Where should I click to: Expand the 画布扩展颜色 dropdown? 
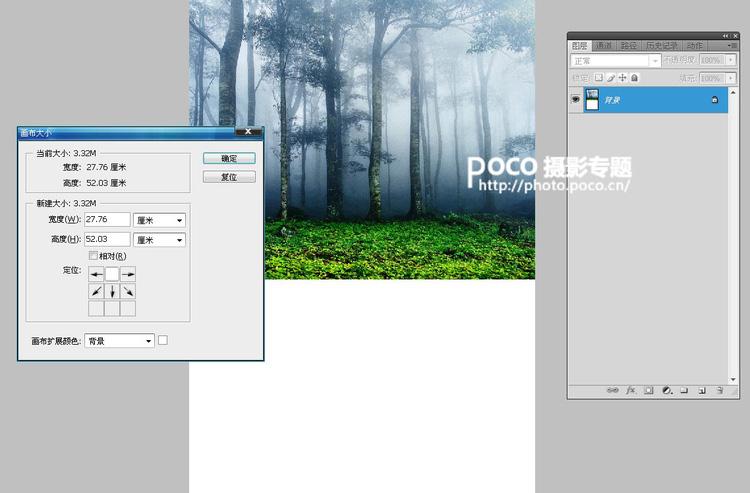pyautogui.click(x=120, y=341)
